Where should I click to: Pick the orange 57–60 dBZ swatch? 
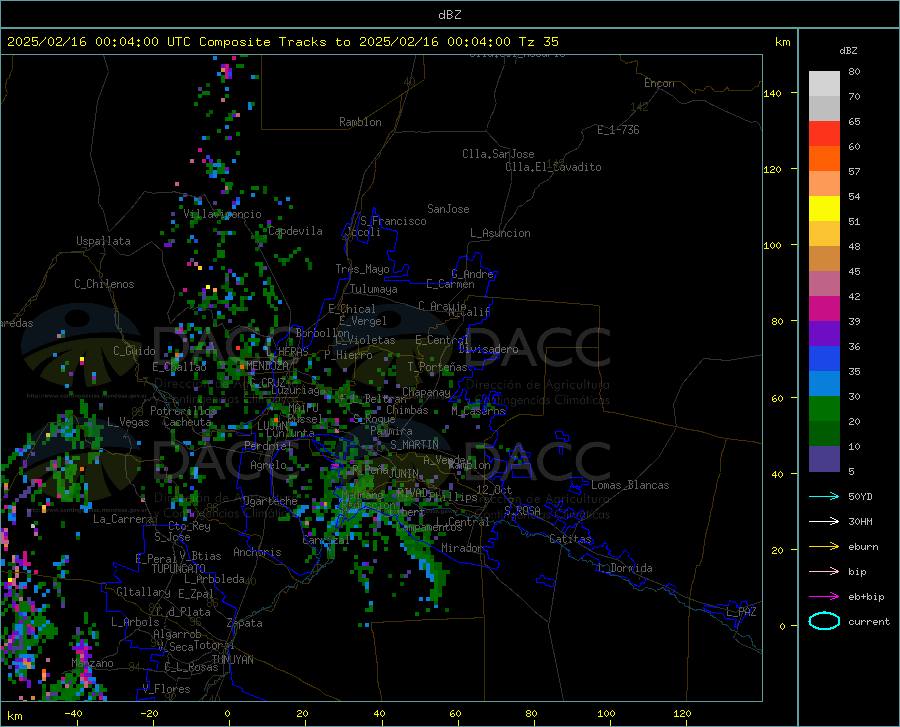824,159
